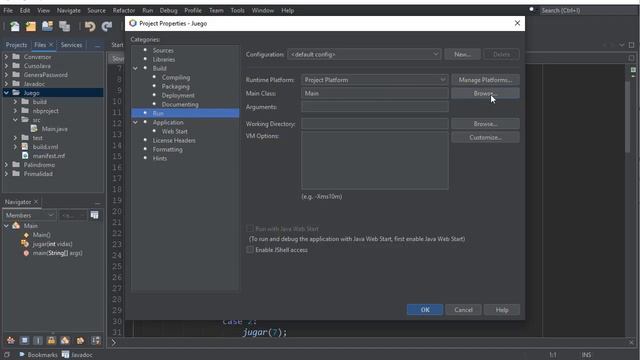The width and height of the screenshot is (640, 360).
Task: Open the Refactor menu
Action: (x=124, y=10)
